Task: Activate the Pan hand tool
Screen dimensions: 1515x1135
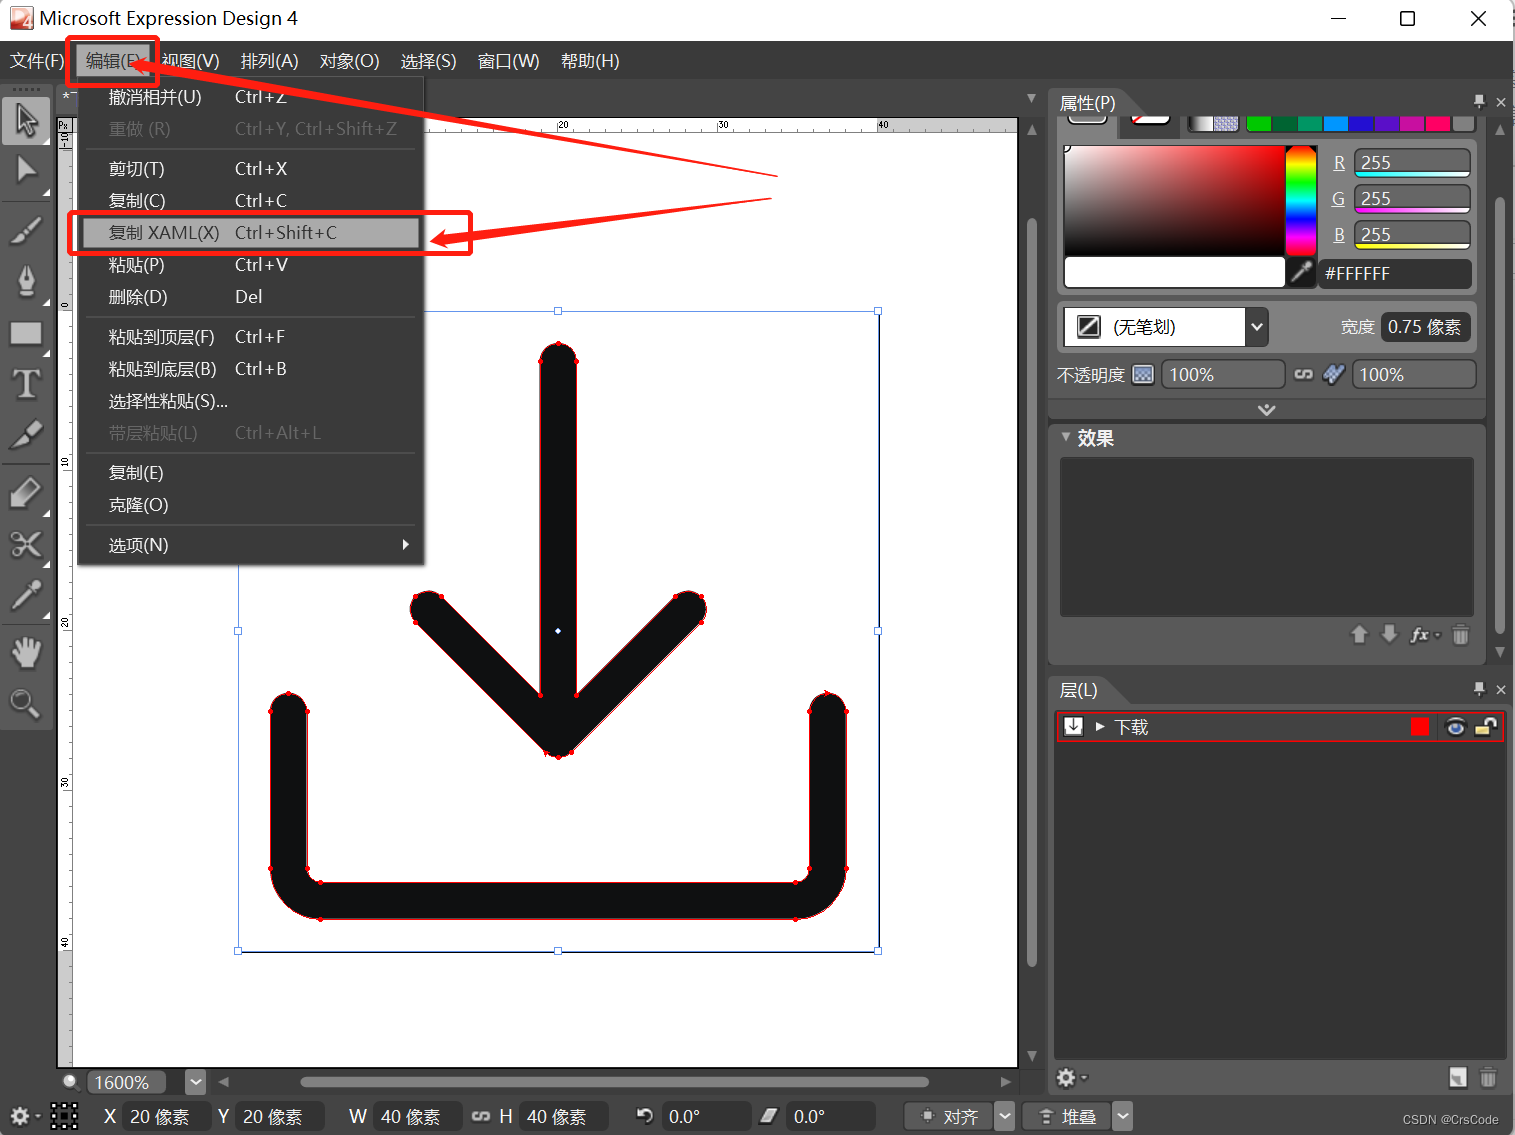Action: 26,653
